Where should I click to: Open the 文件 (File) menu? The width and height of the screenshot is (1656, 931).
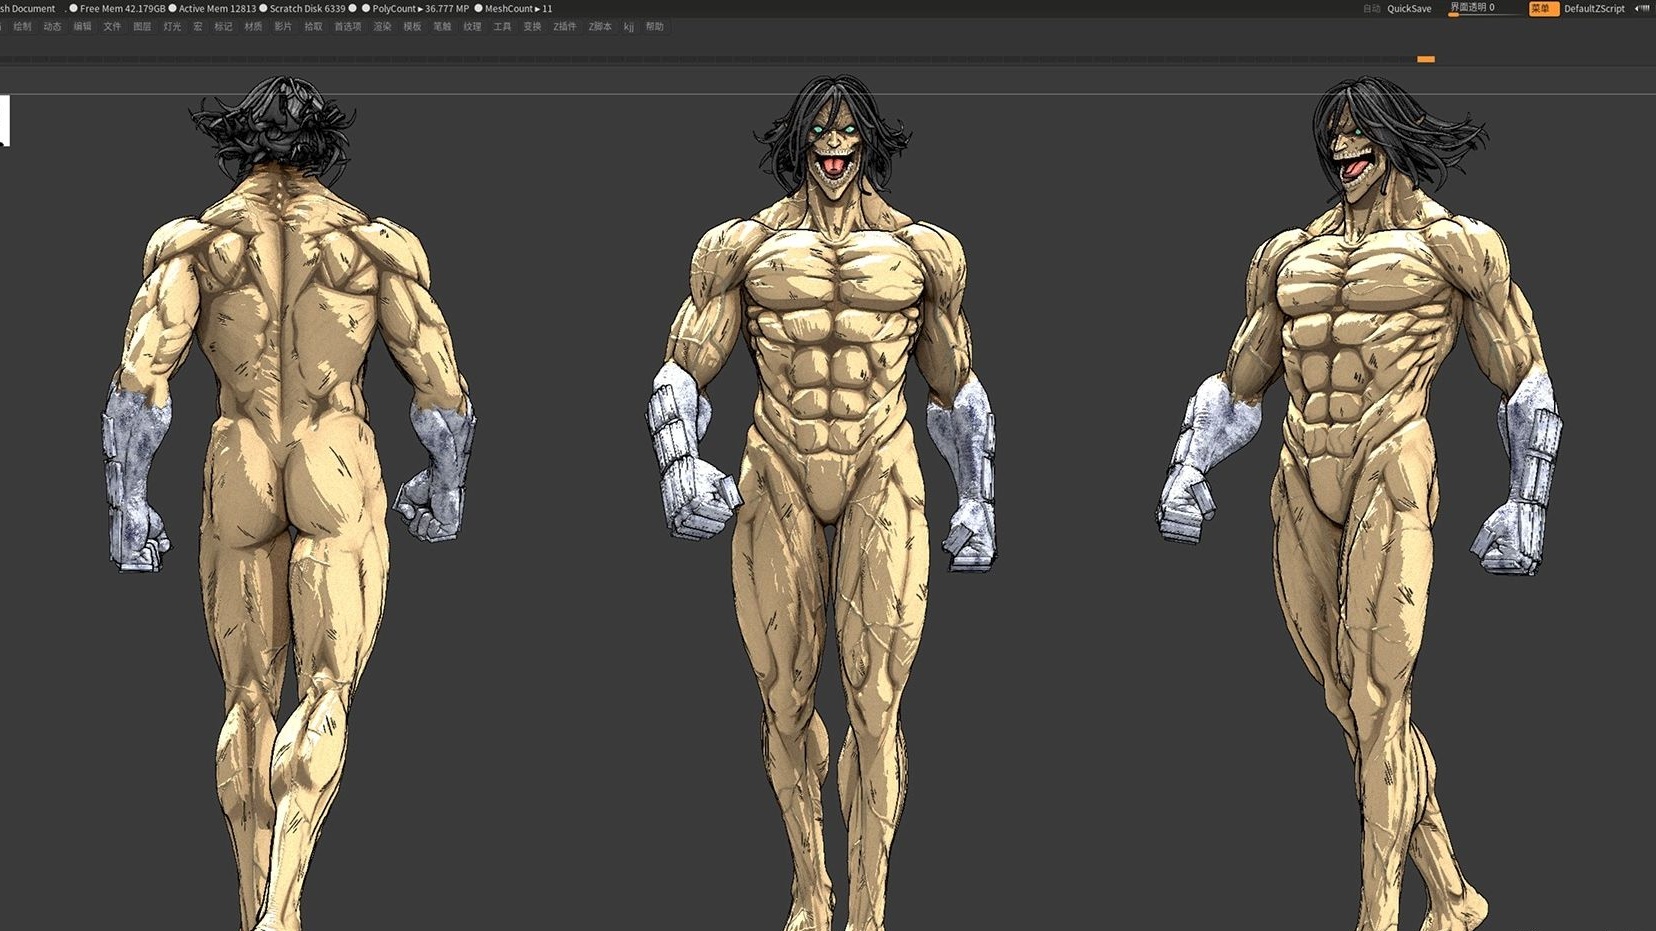tap(112, 27)
